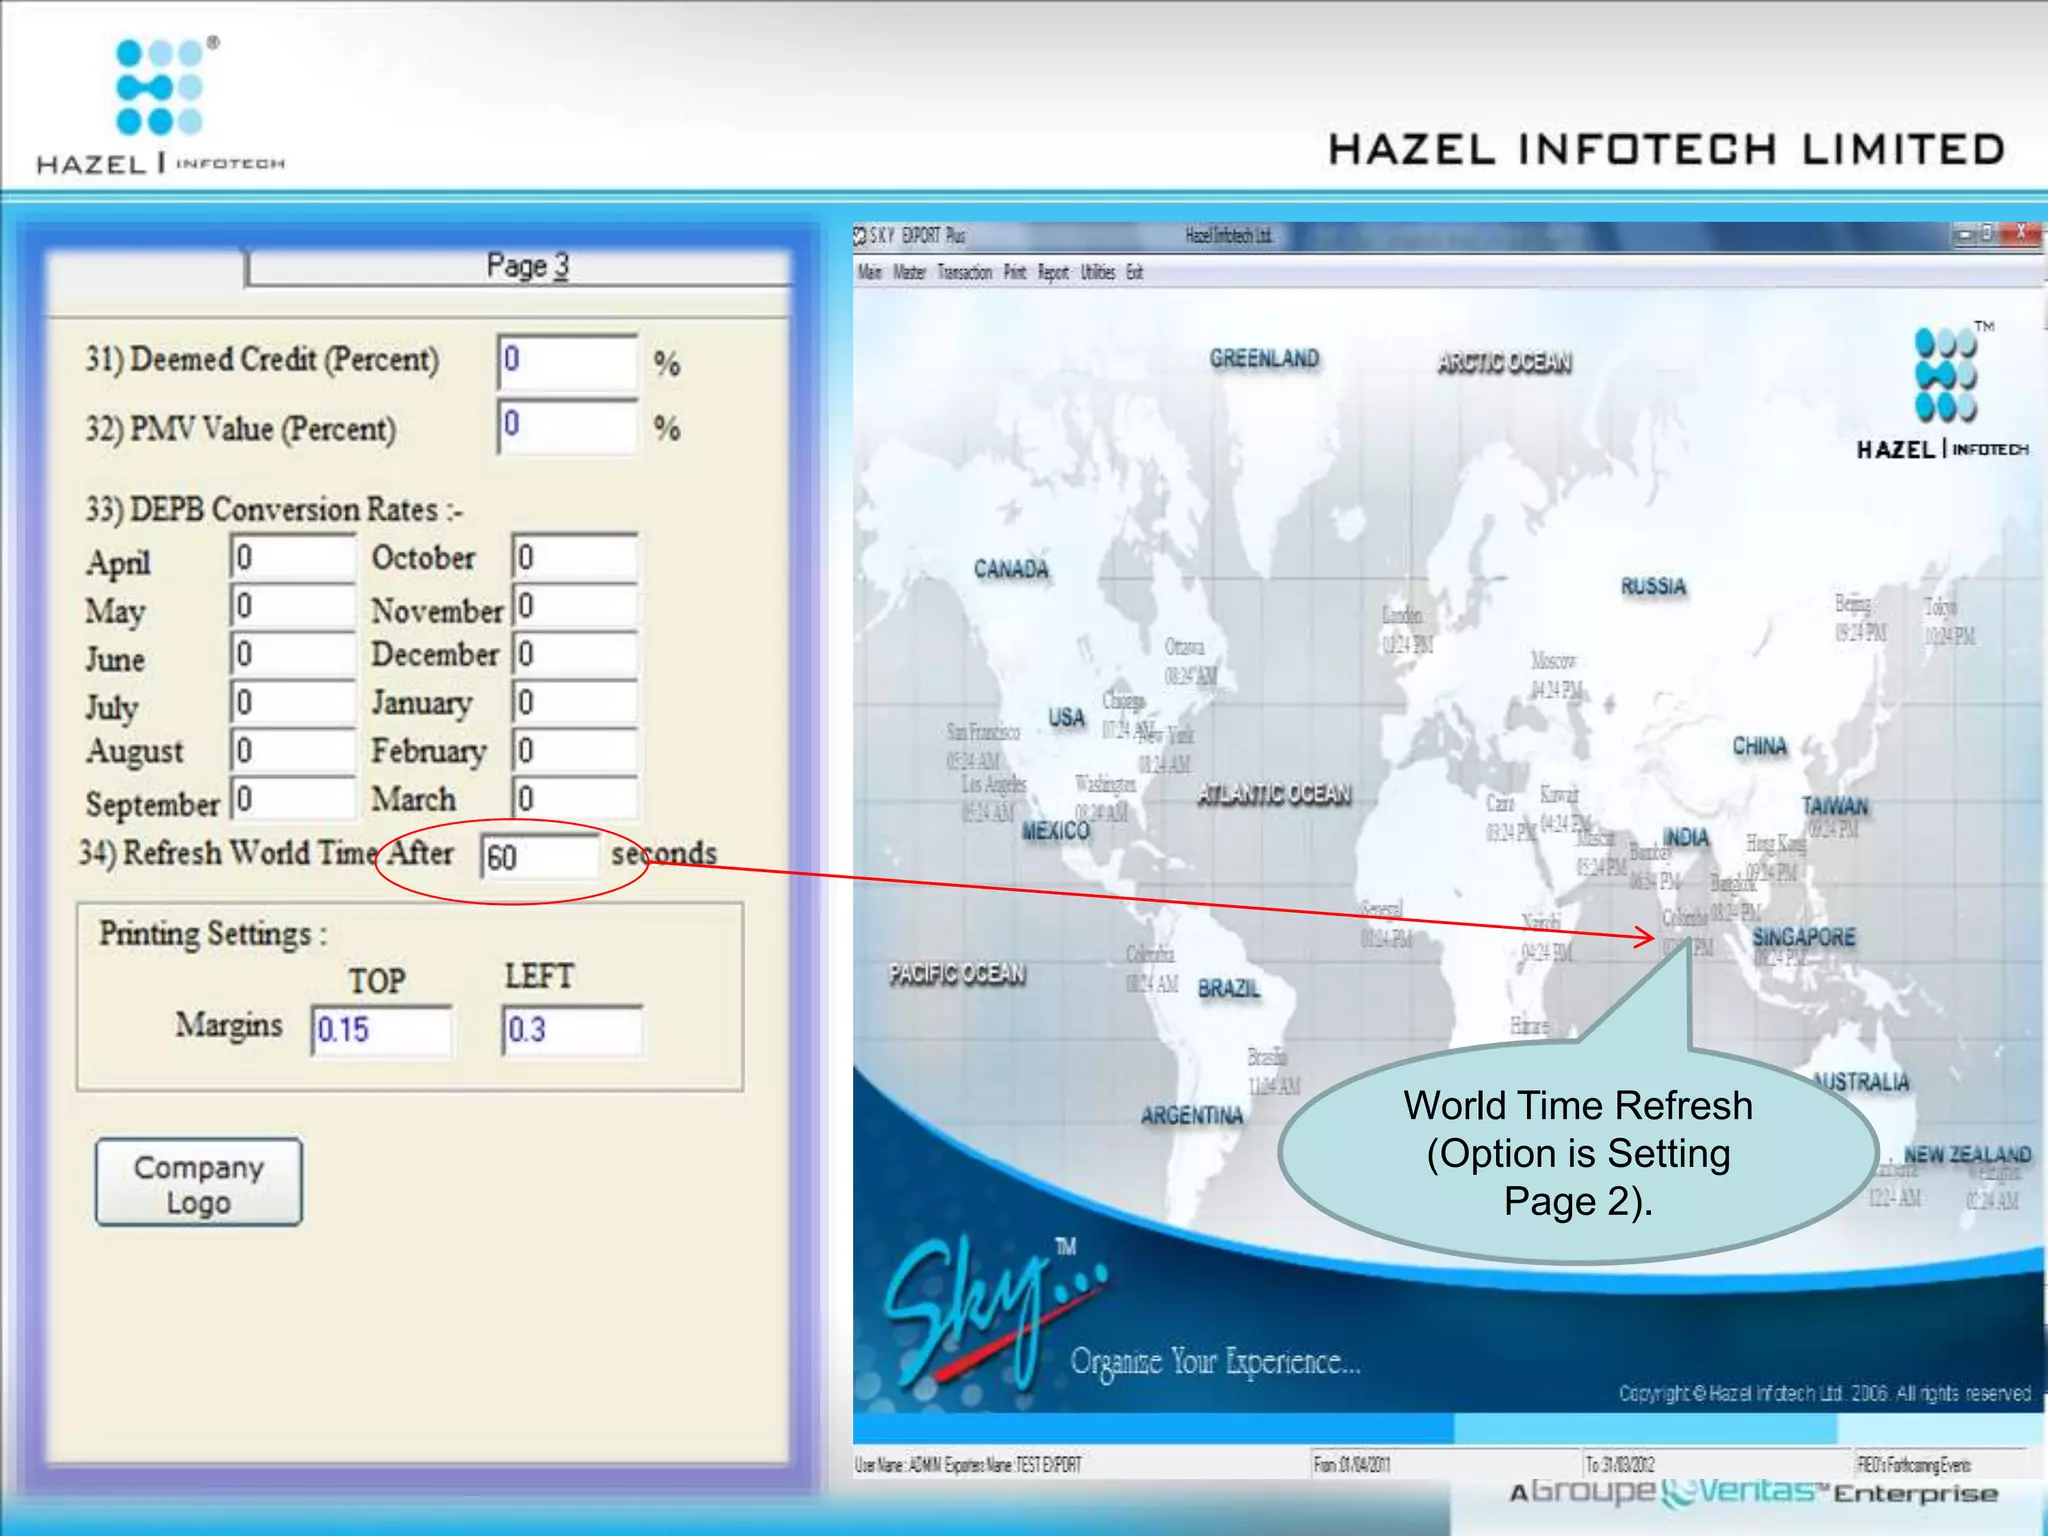Open the Transaction menu
This screenshot has width=2048, height=1536.
point(964,272)
